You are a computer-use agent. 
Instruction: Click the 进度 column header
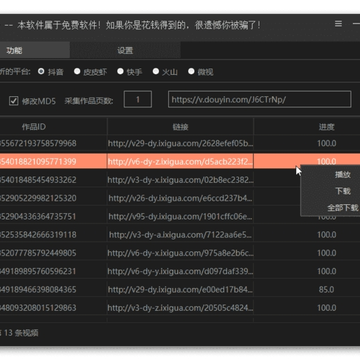pos(326,127)
